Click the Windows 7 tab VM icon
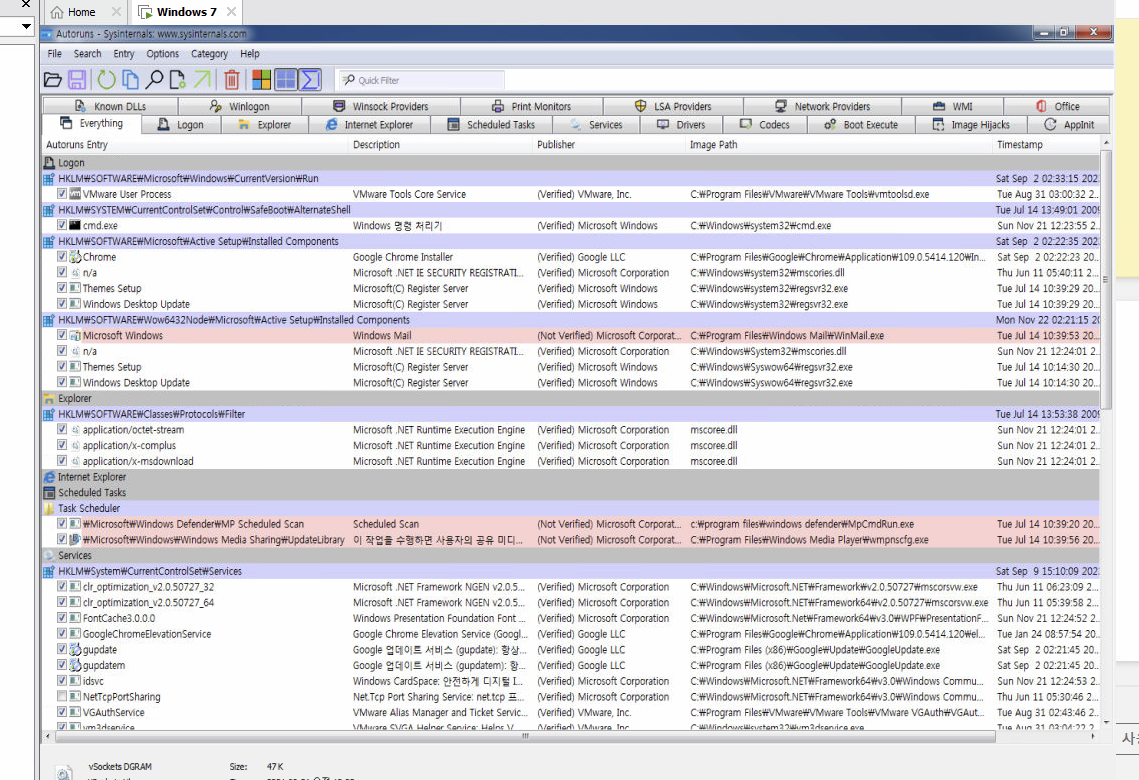Image resolution: width=1139 pixels, height=780 pixels. [x=145, y=12]
